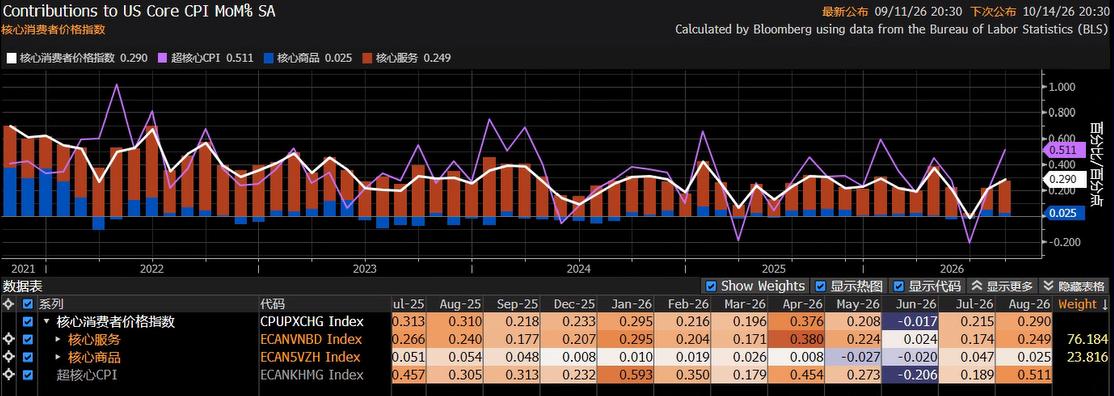Uncheck the 超核心CPI series checkbox
The width and height of the screenshot is (1114, 396).
[x=28, y=375]
